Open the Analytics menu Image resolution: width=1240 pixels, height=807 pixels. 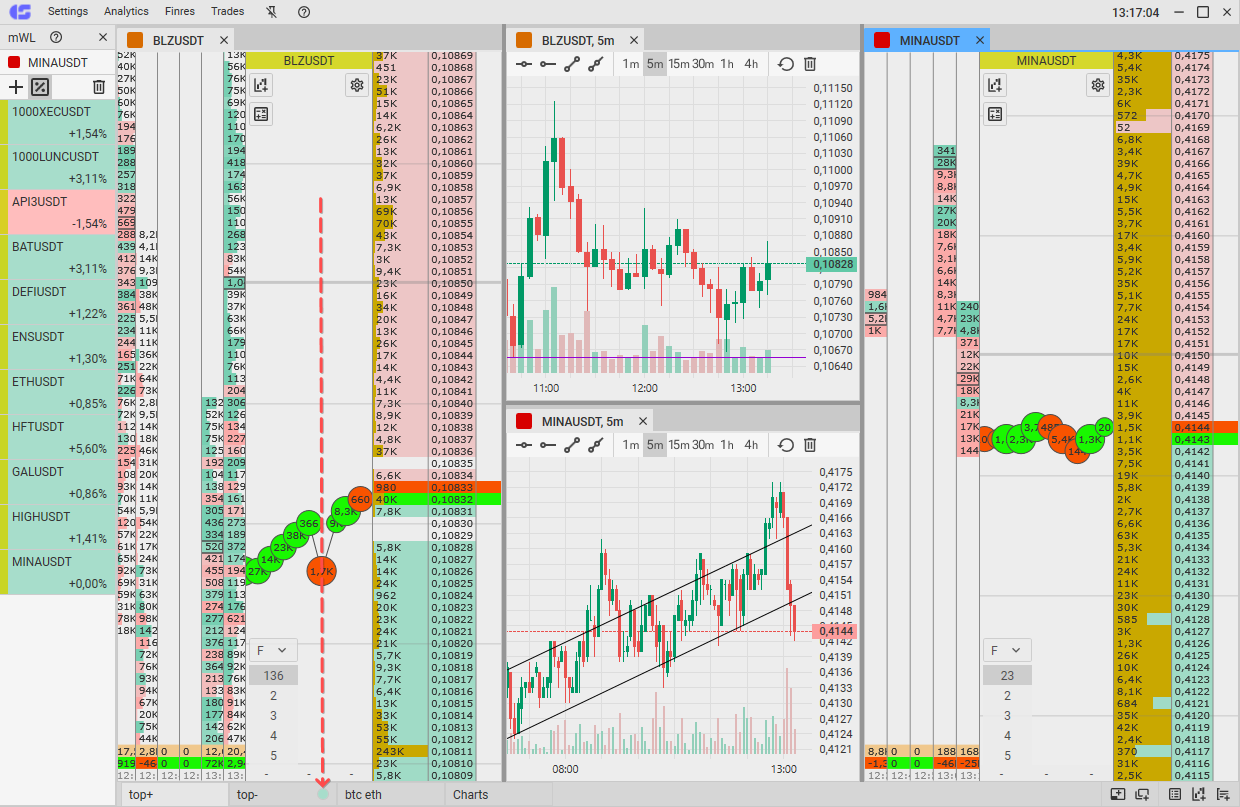(126, 12)
